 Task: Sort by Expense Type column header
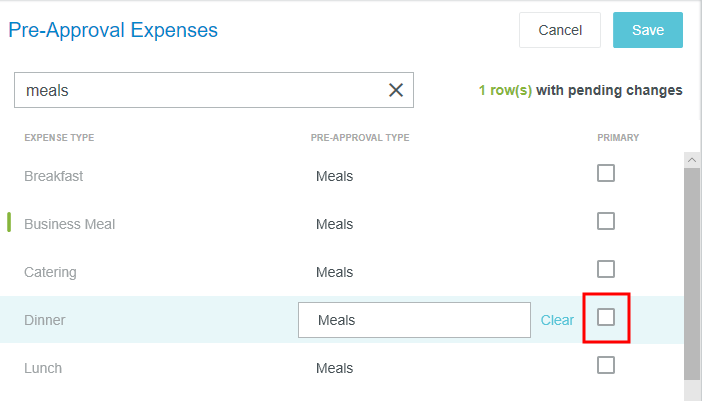pyautogui.click(x=59, y=138)
